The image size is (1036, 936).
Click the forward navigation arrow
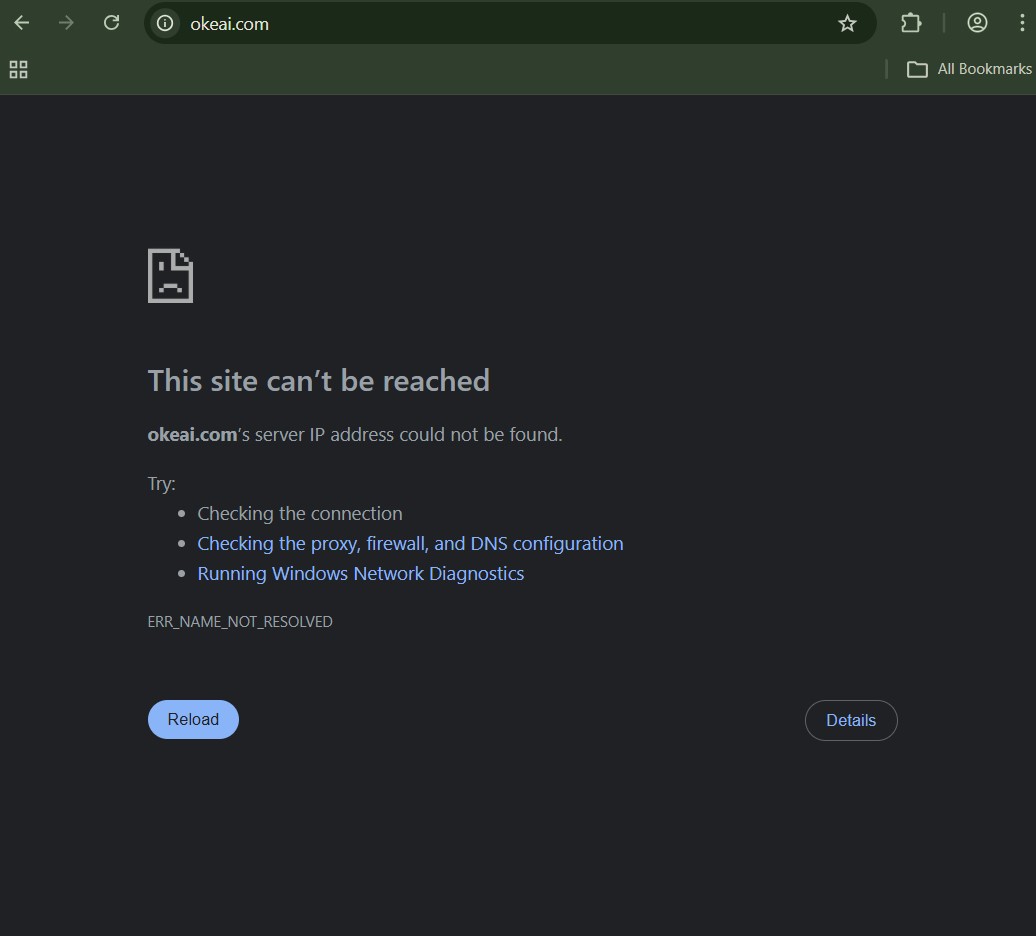click(x=66, y=23)
